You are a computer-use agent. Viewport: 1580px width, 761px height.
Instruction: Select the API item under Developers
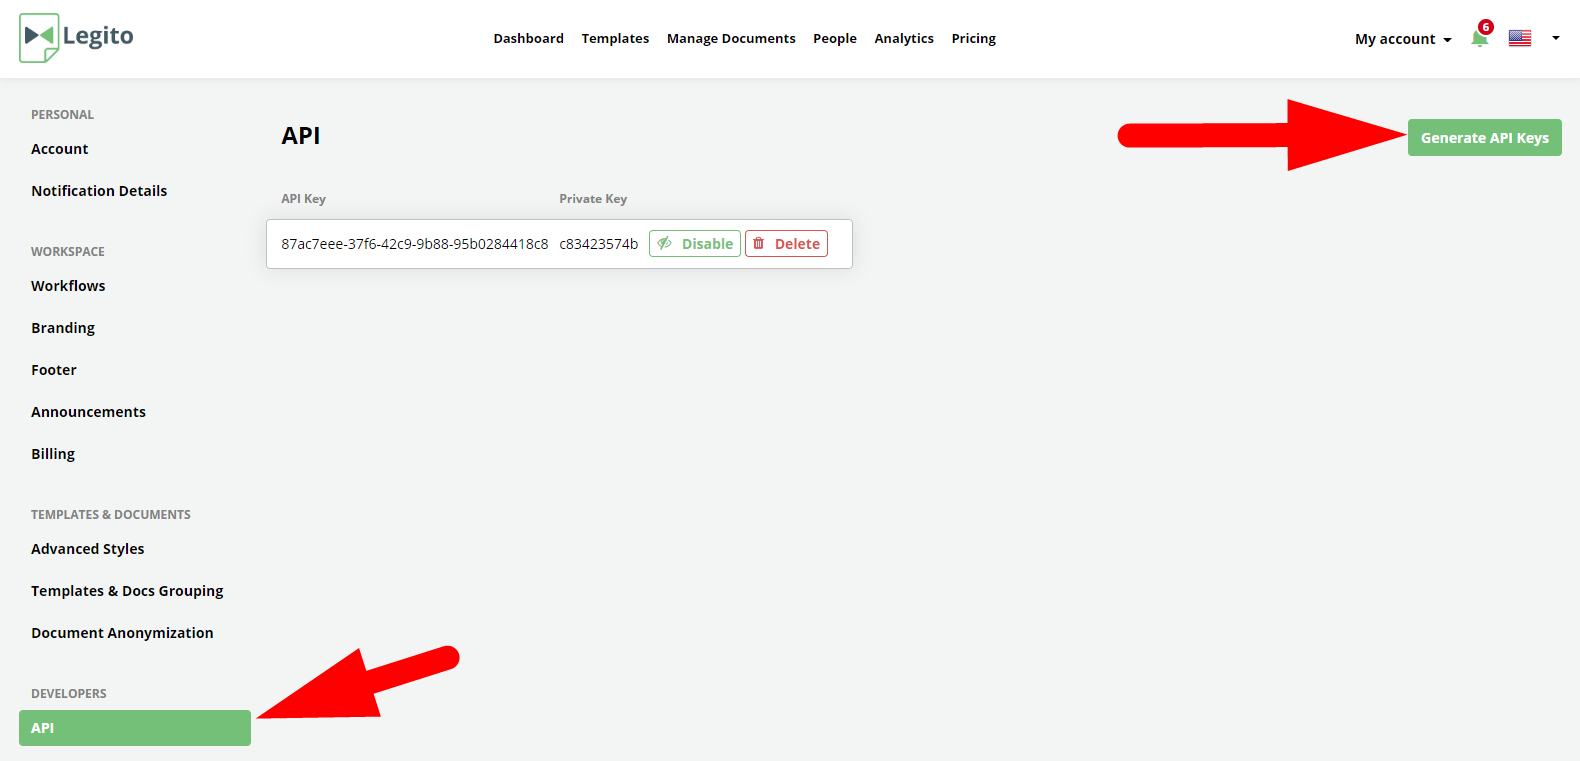pyautogui.click(x=134, y=728)
